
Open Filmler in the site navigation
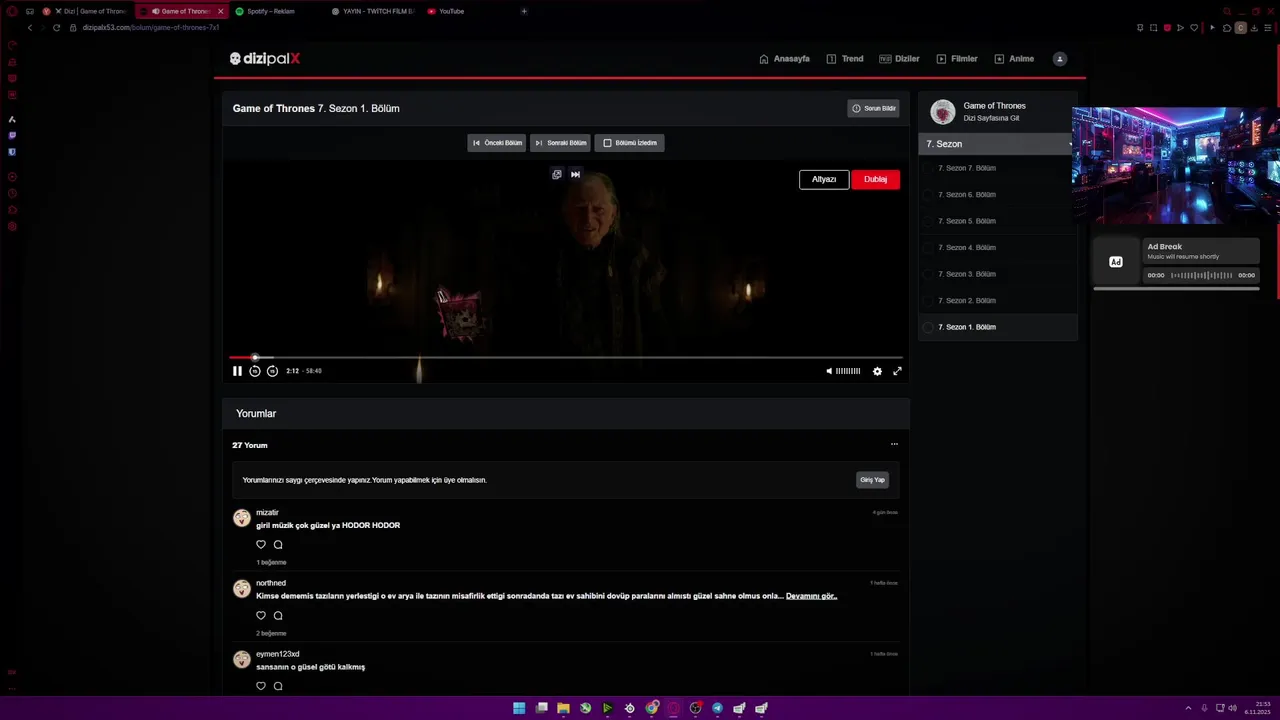(957, 59)
